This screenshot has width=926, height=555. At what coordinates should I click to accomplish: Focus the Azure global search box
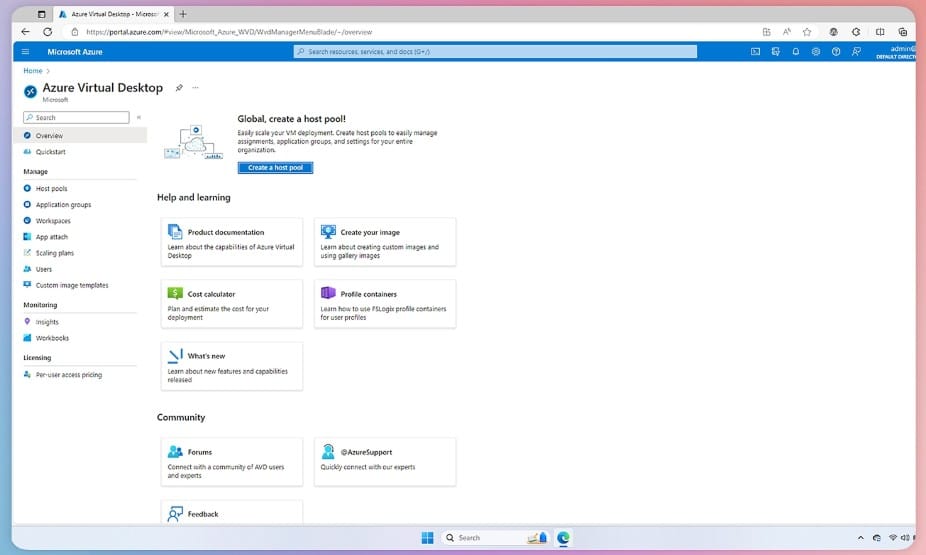495,51
